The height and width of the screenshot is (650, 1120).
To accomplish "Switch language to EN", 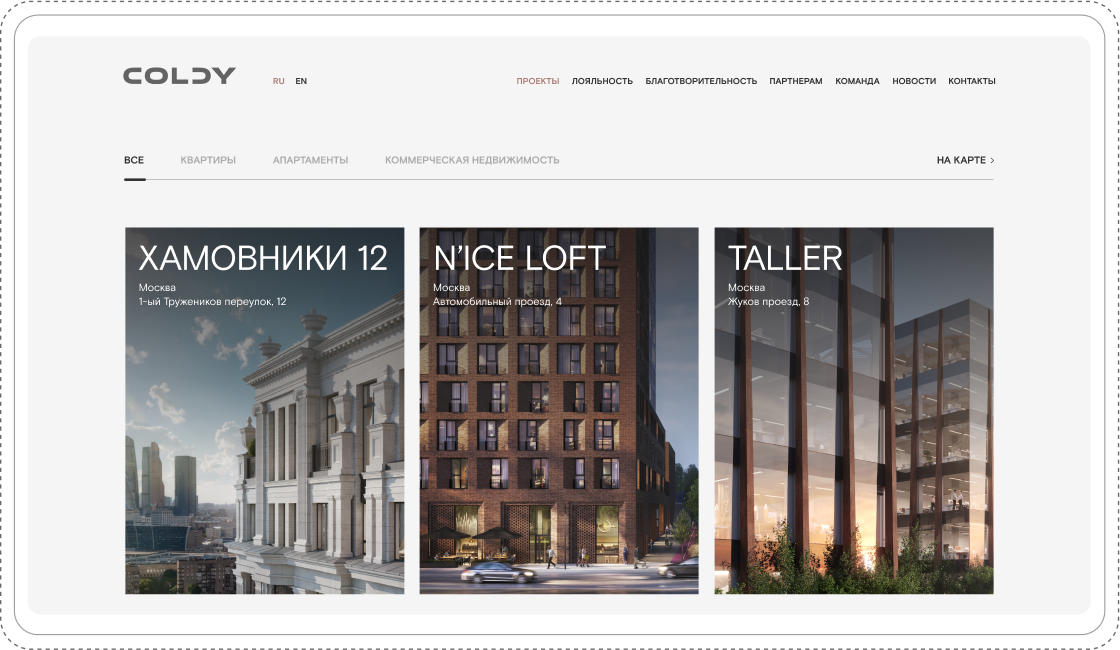I will point(301,81).
